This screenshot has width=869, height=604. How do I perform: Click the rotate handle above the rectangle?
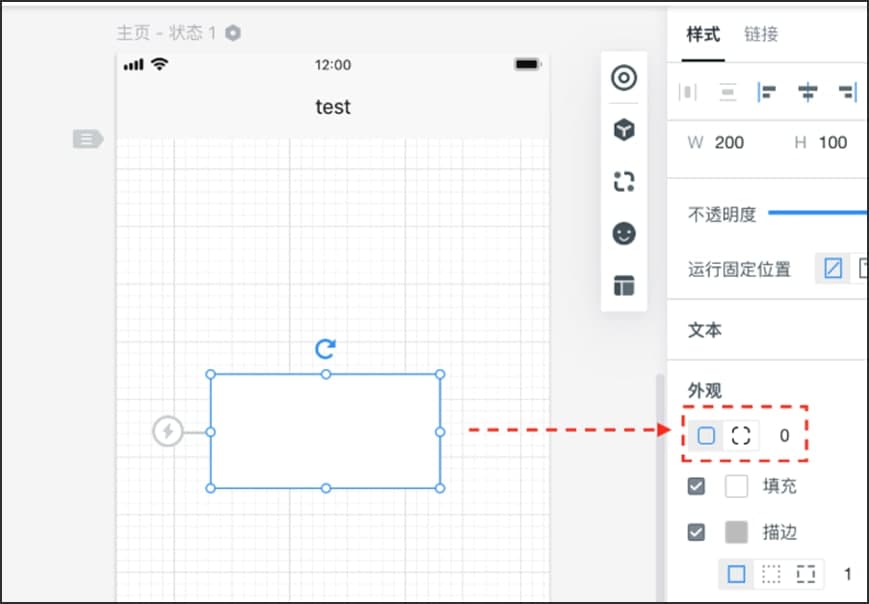325,349
